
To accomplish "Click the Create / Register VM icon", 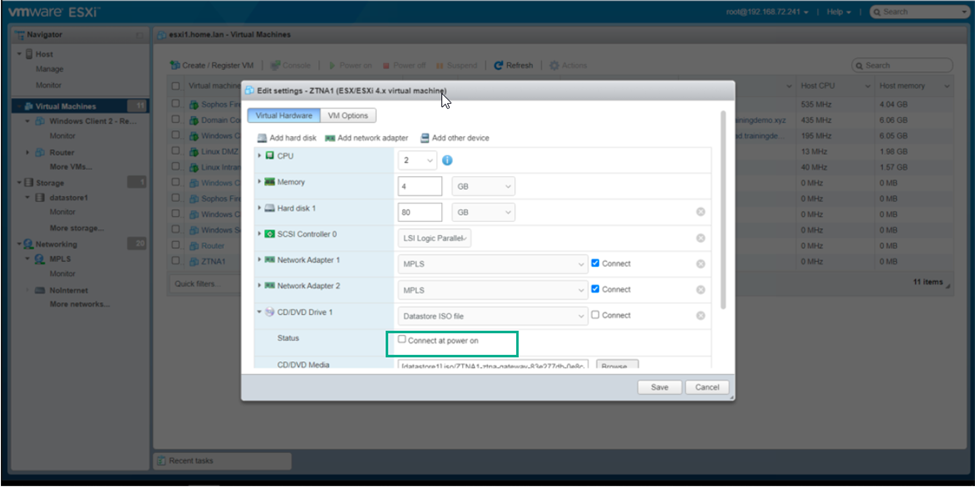I will point(175,65).
